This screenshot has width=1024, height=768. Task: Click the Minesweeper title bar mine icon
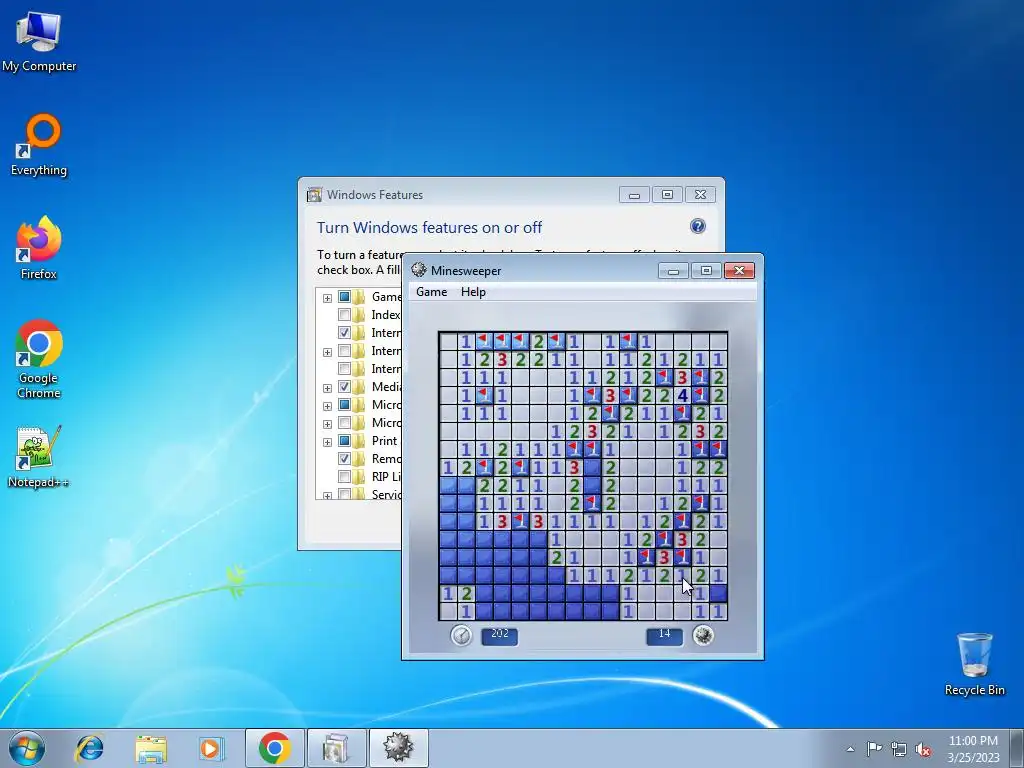click(419, 270)
